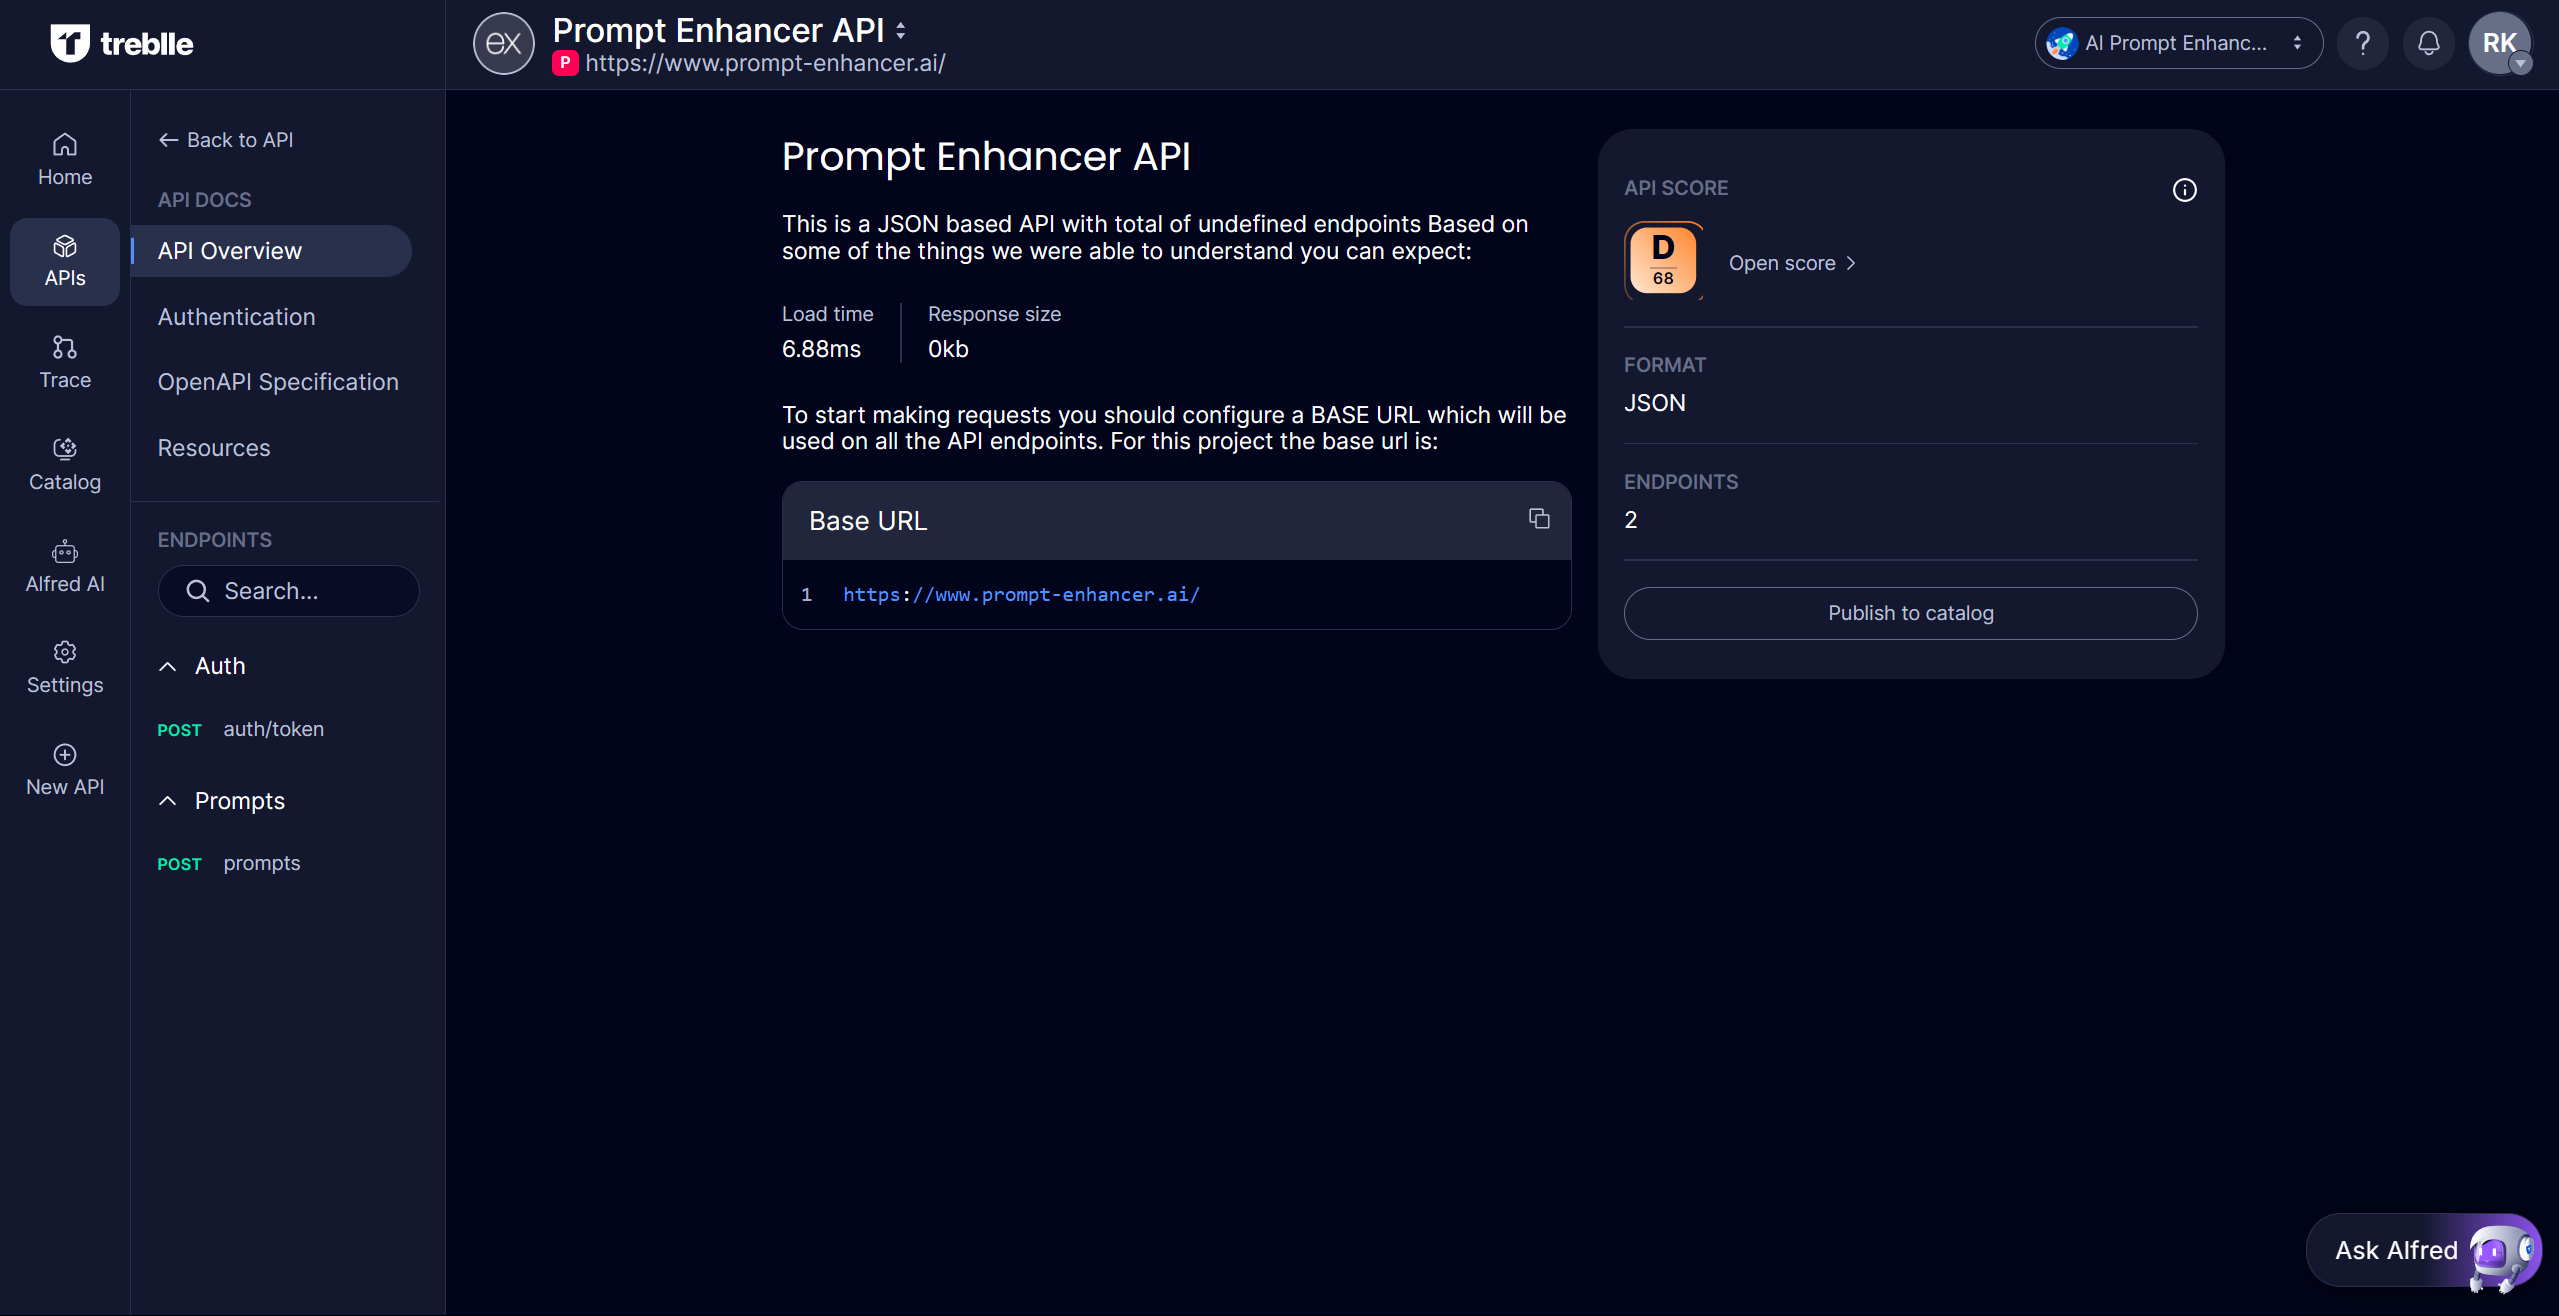Screen dimensions: 2559x1316
Task: Create a New API
Action: [x=65, y=769]
